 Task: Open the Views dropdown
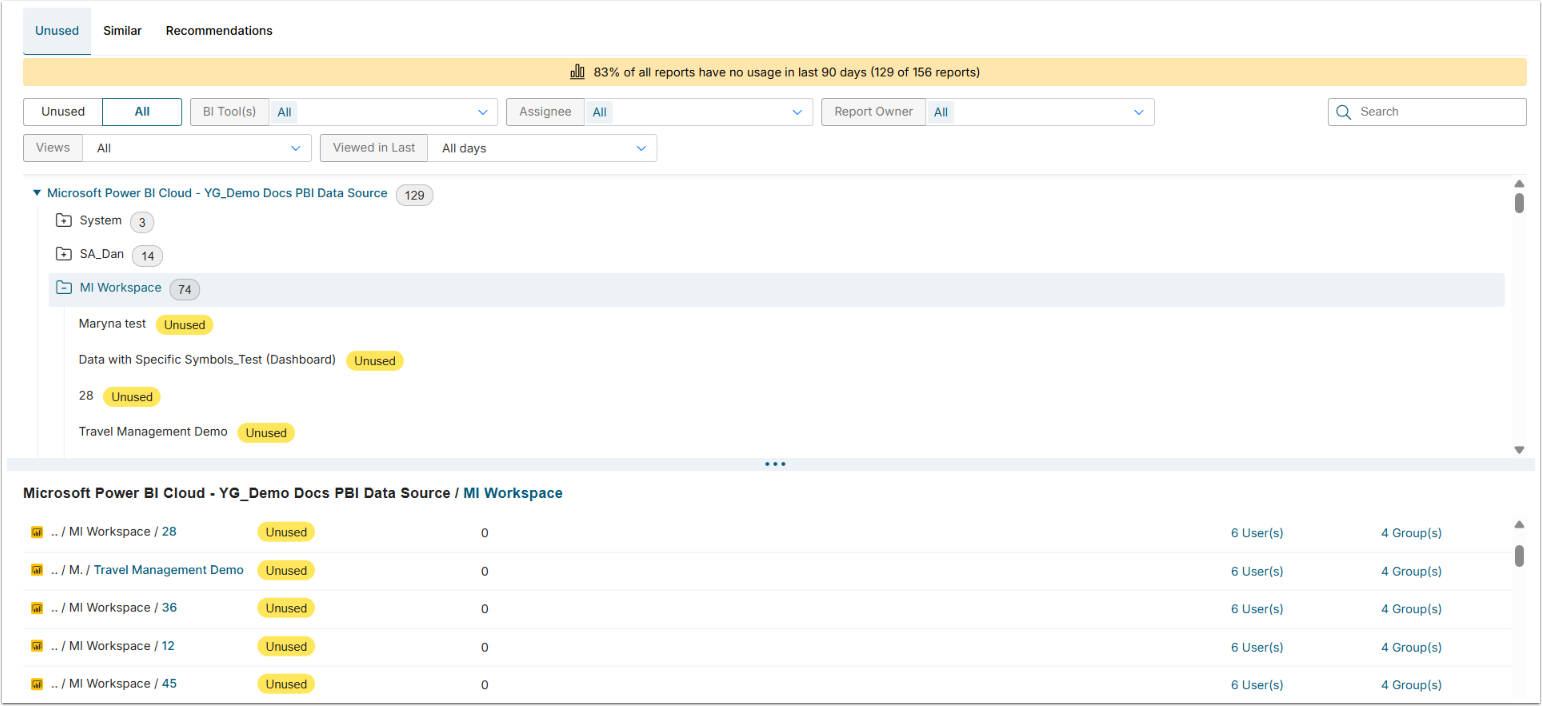pos(167,148)
